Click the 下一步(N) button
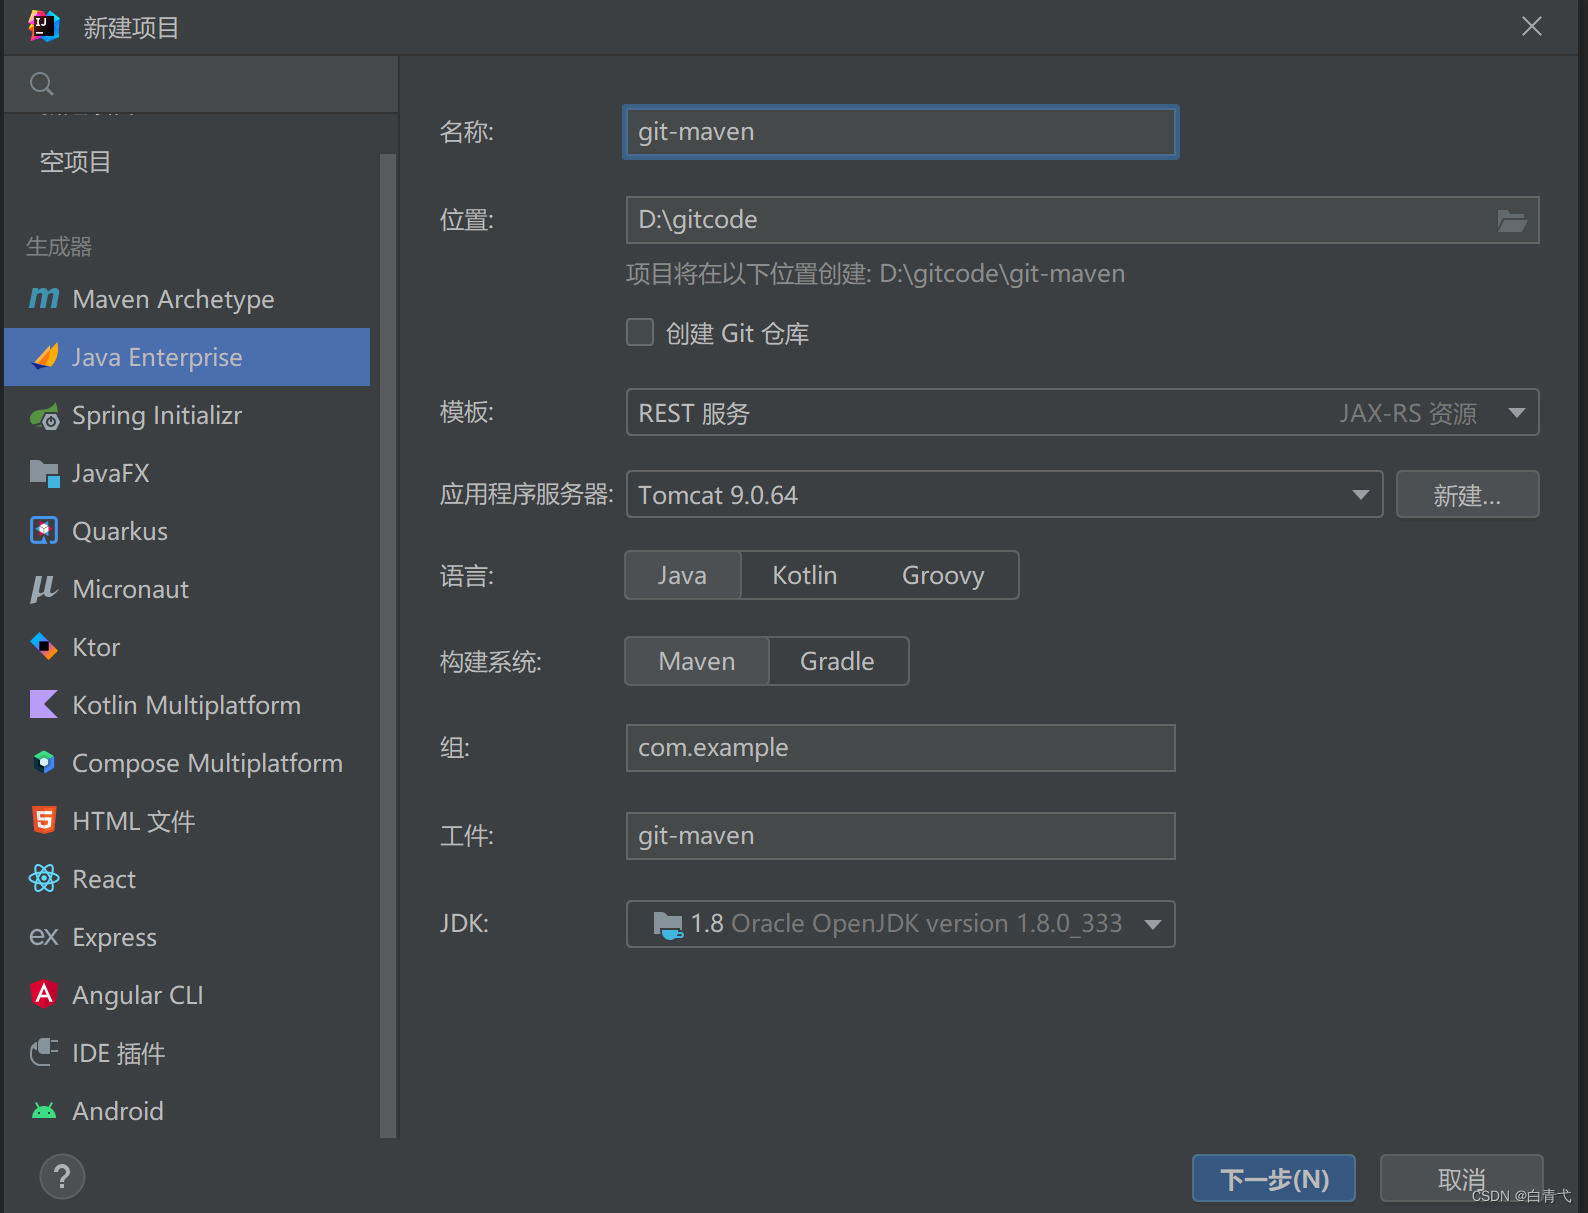1588x1213 pixels. click(1274, 1178)
